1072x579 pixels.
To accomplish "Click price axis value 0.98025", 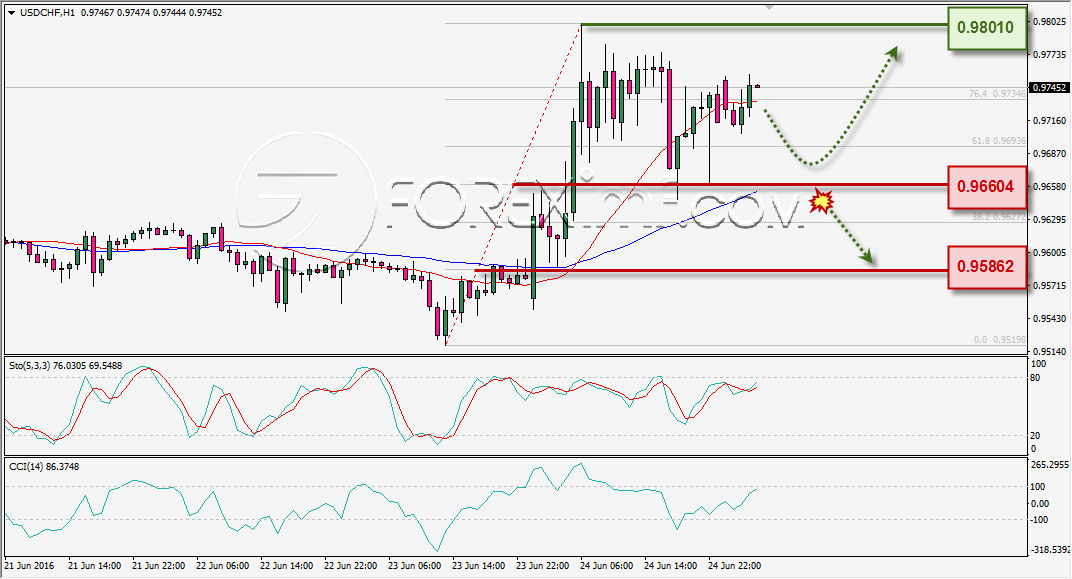I will coord(1049,22).
